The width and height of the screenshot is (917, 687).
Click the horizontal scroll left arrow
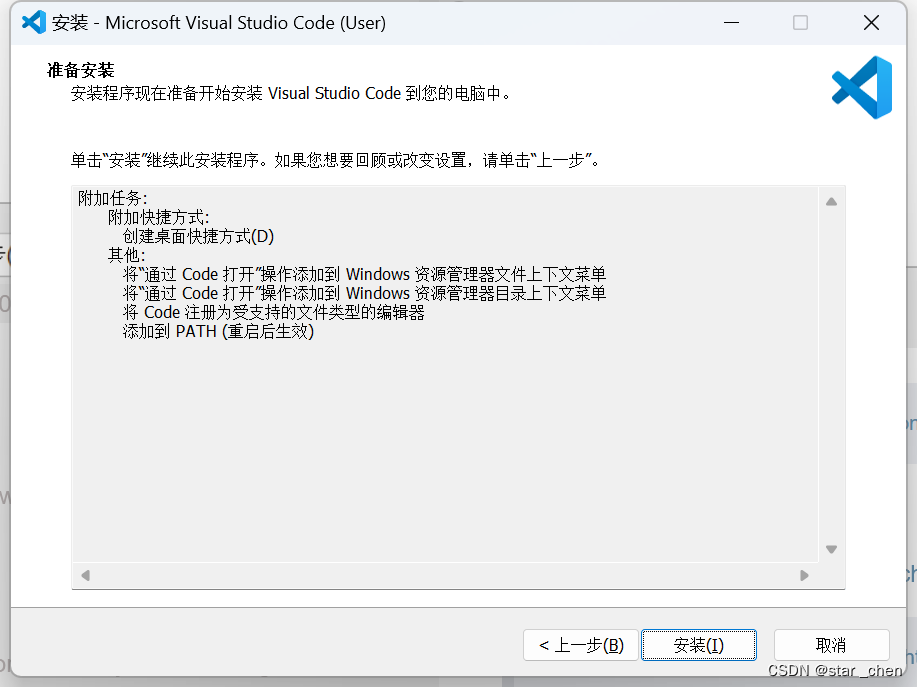click(85, 575)
